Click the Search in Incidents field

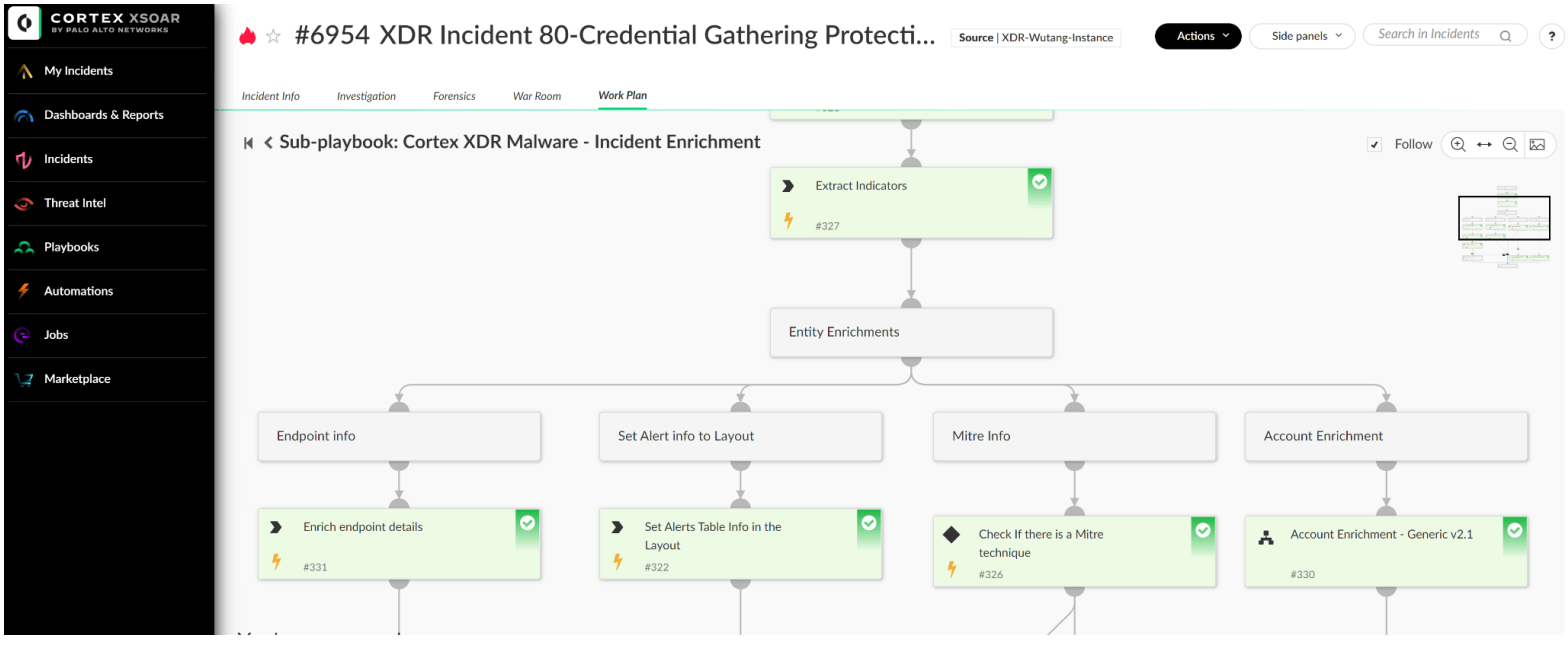pos(1436,35)
